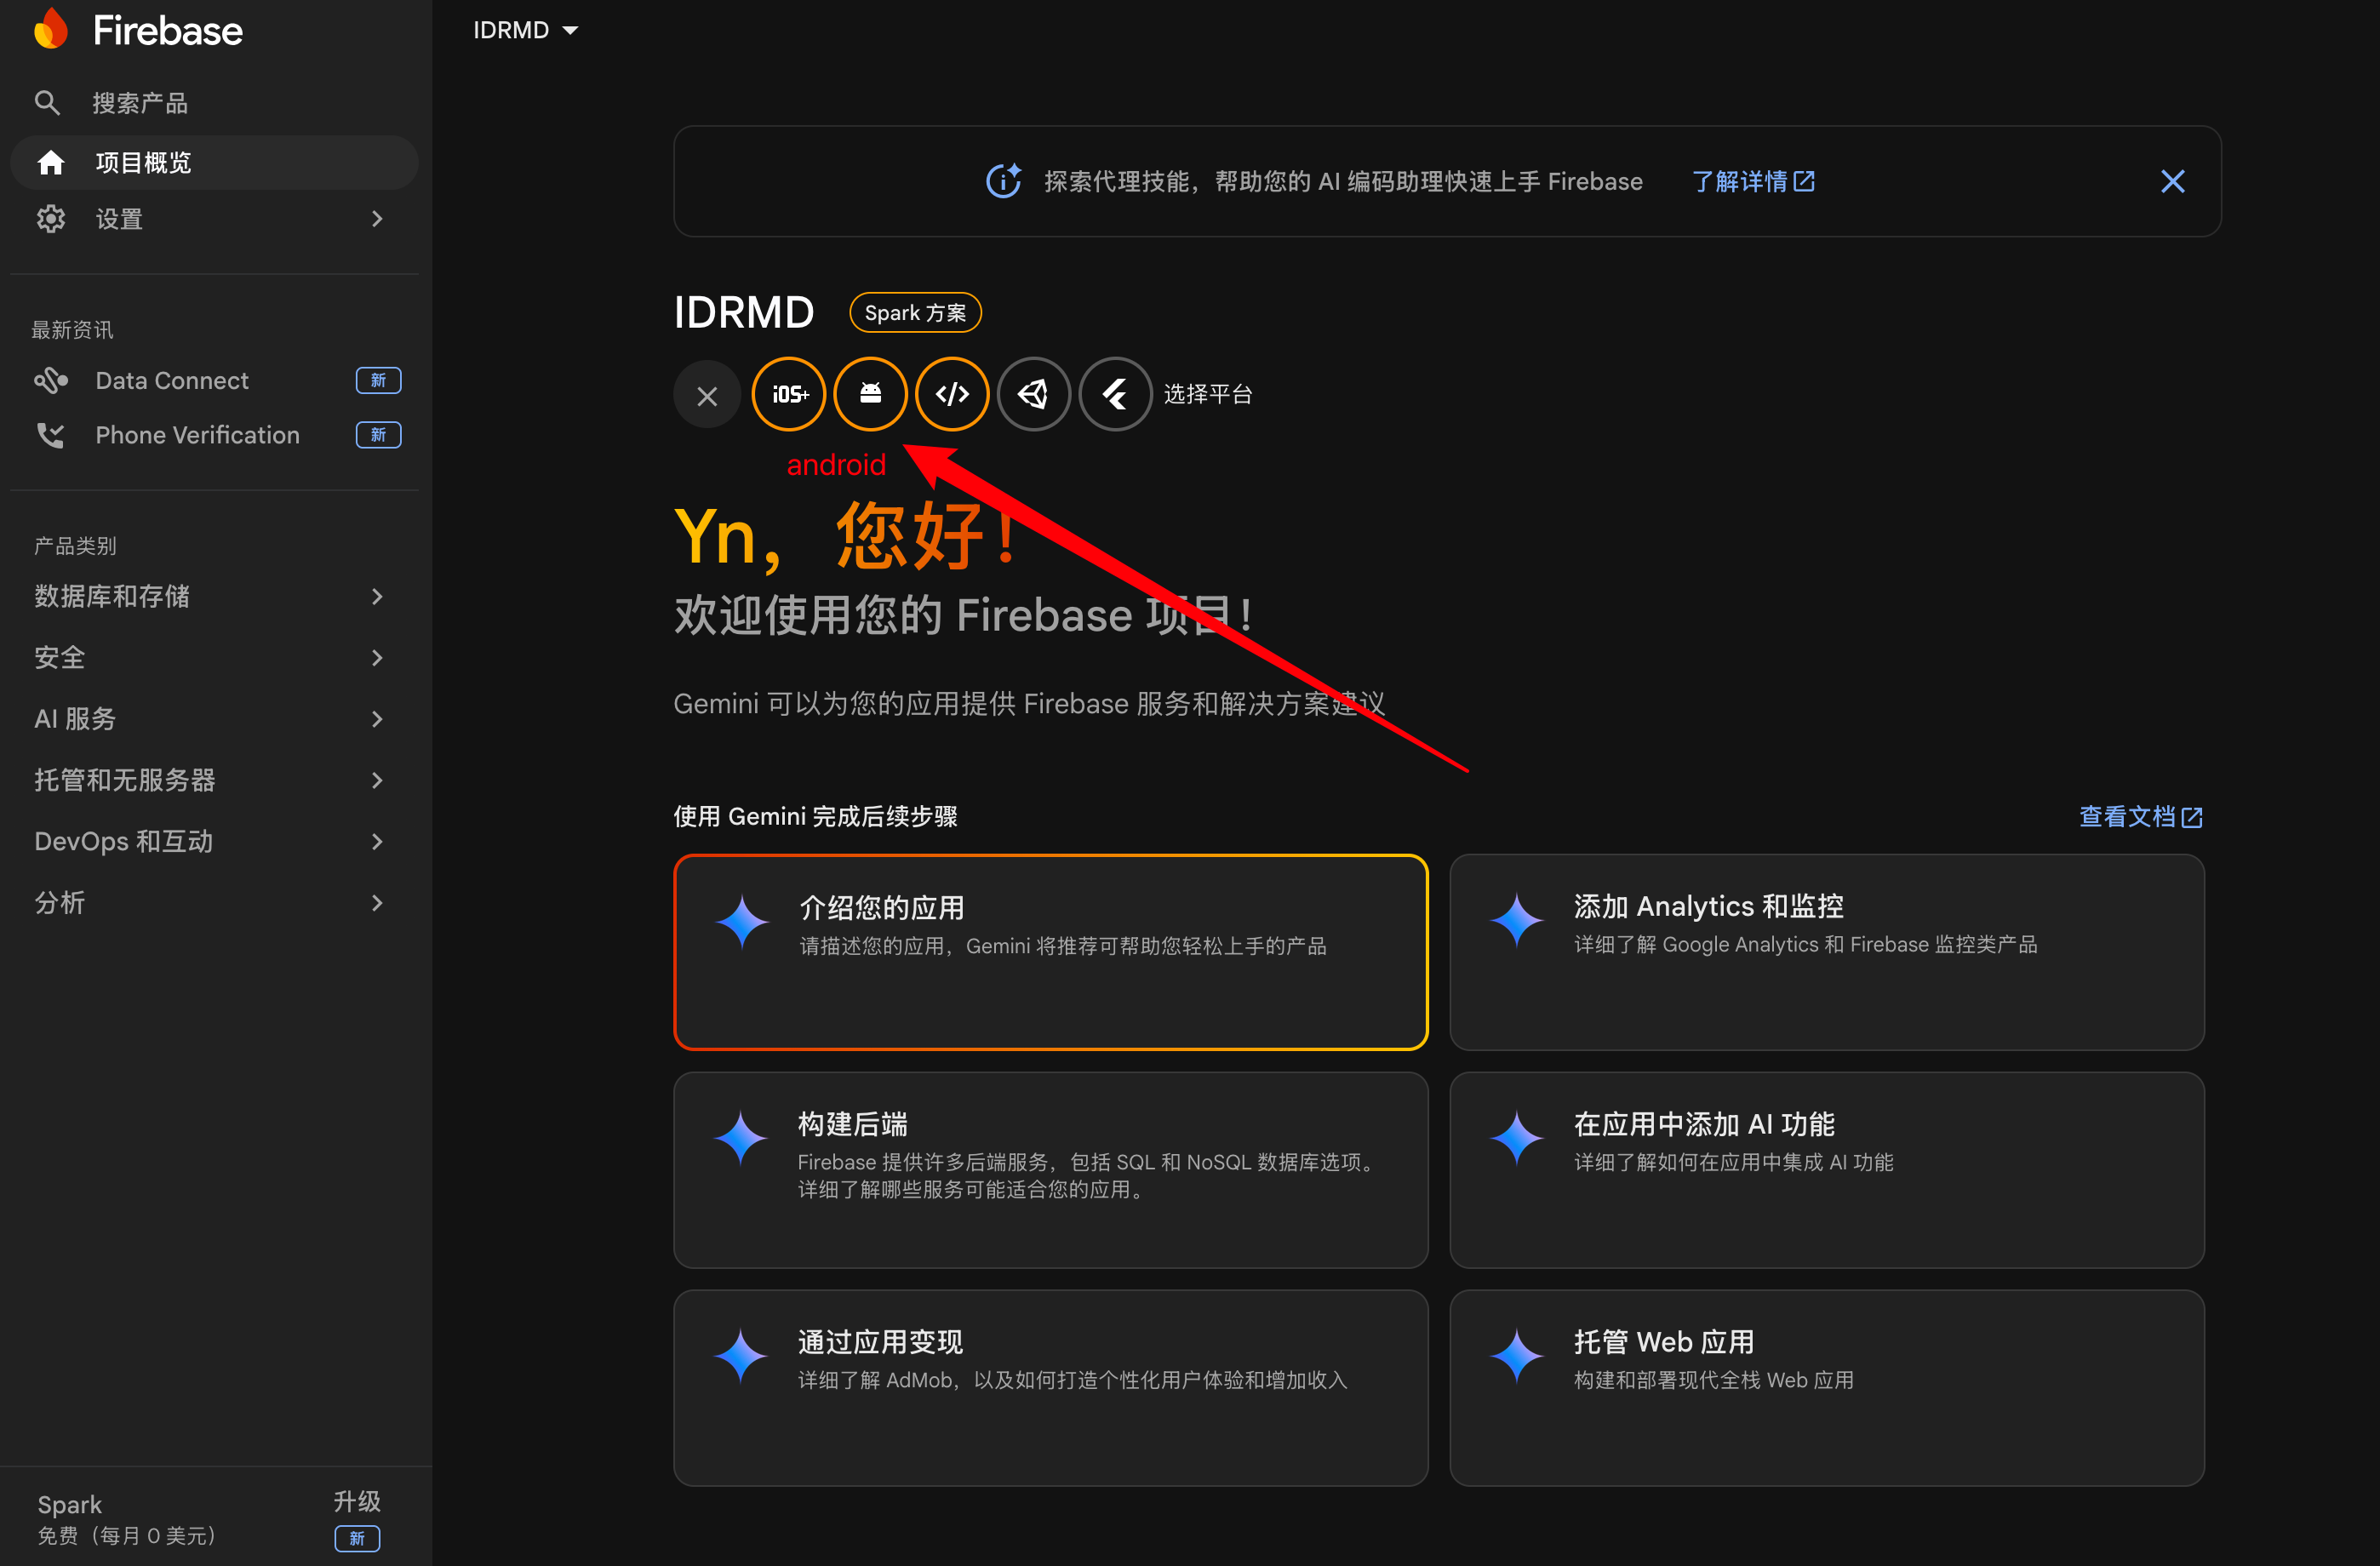The height and width of the screenshot is (1566, 2380).
Task: Open the IDRMD project dropdown
Action: coord(526,30)
